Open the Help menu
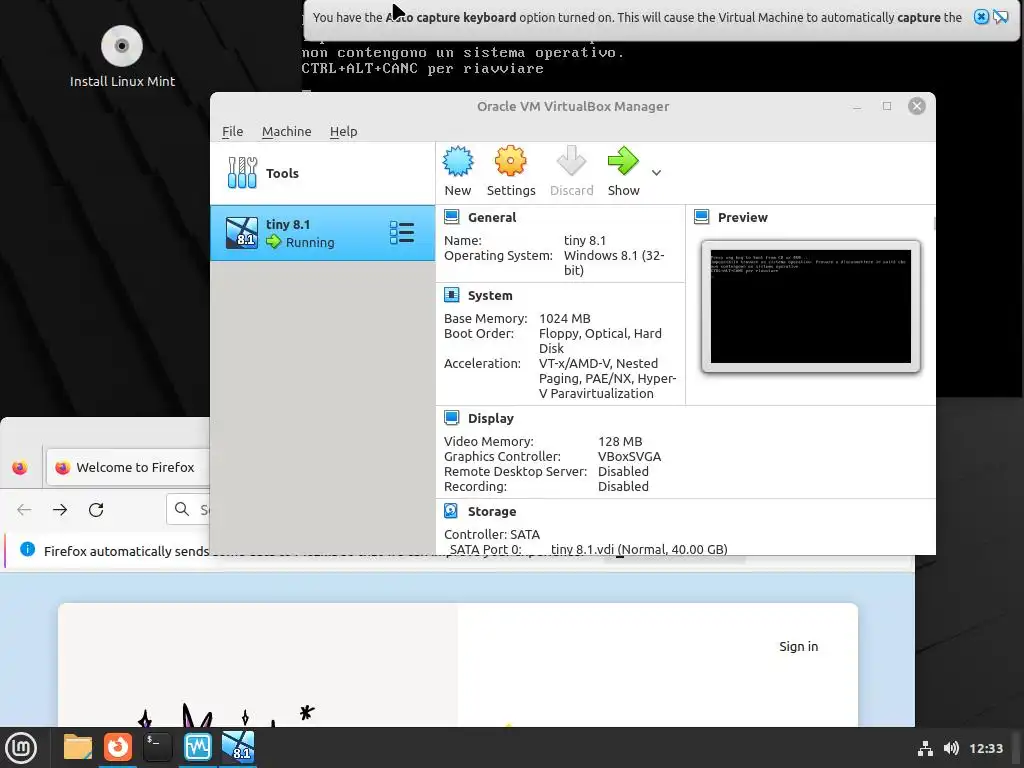The image size is (1024, 768). pos(344,131)
